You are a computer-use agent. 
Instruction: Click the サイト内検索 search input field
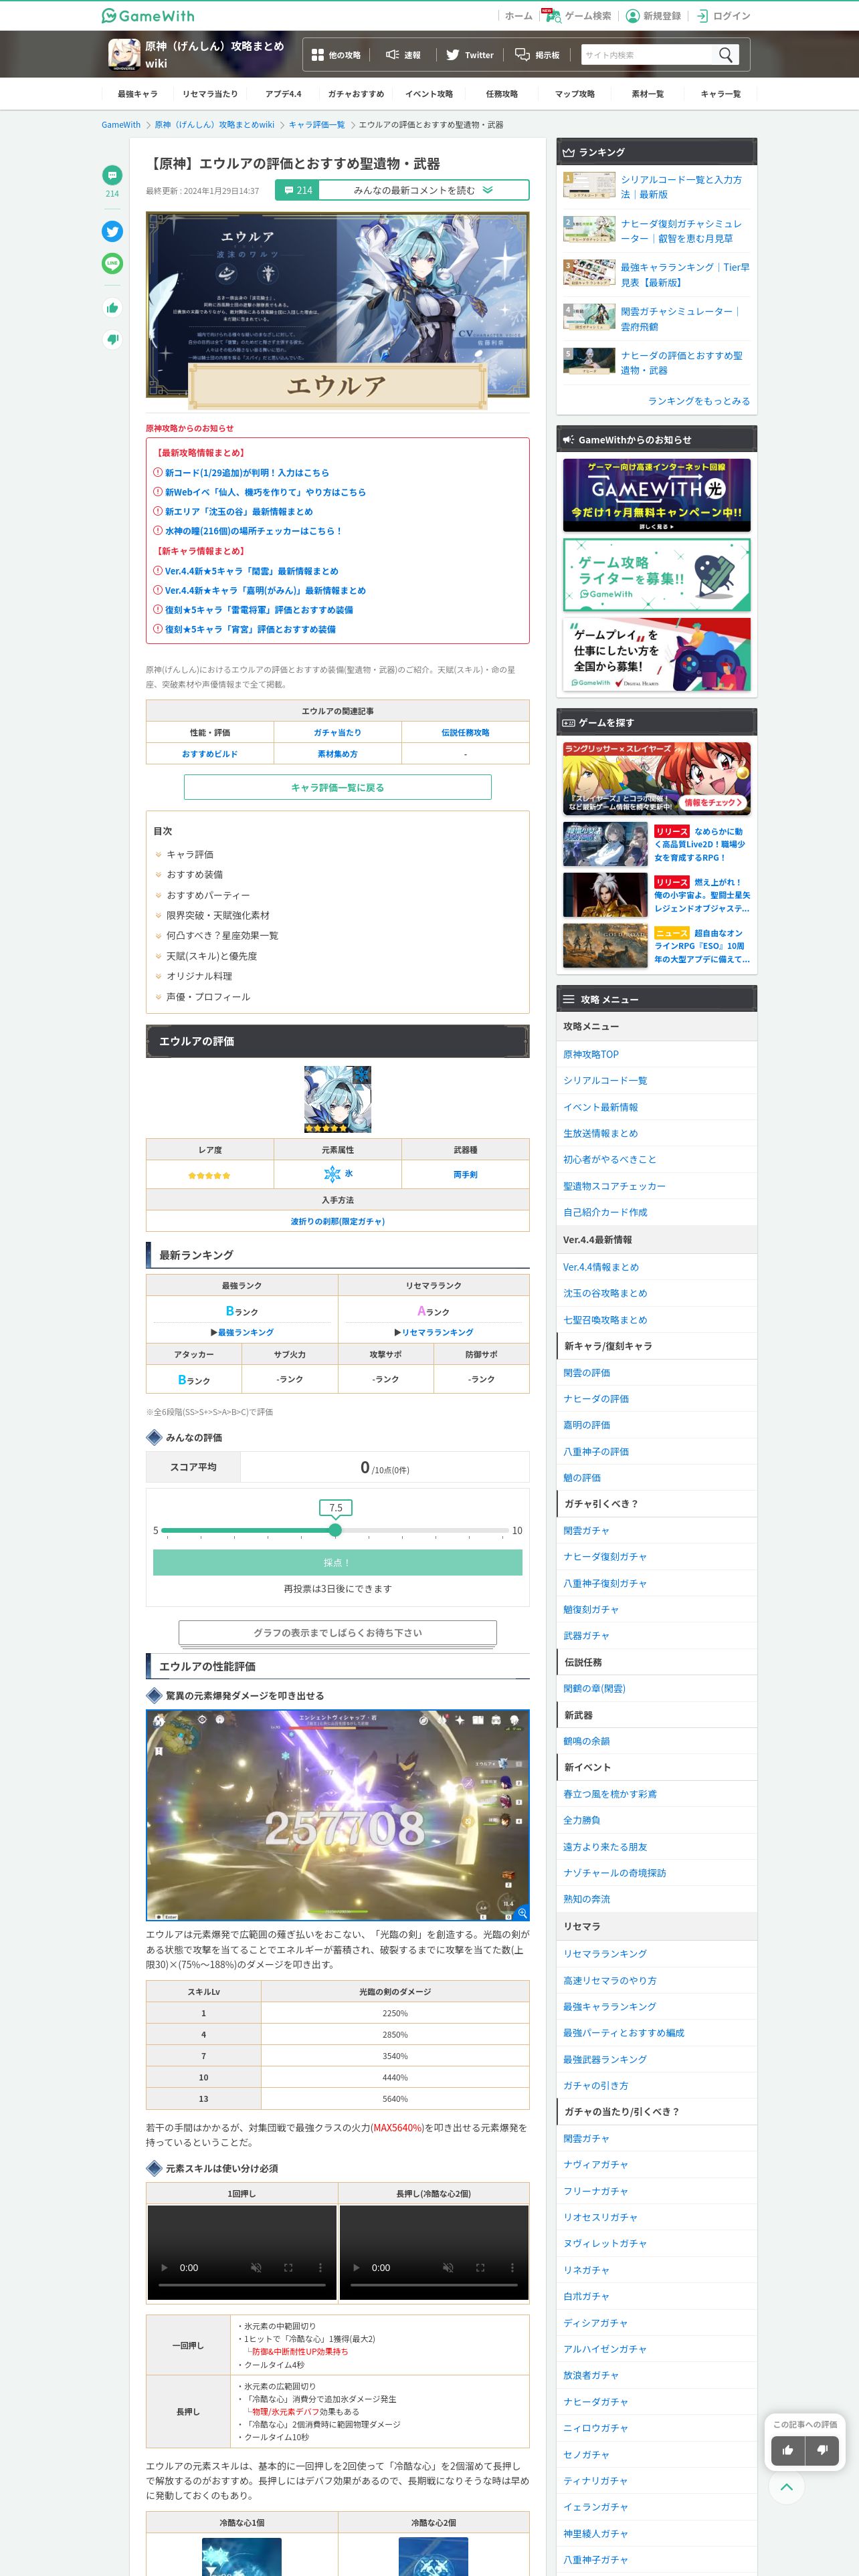point(647,55)
